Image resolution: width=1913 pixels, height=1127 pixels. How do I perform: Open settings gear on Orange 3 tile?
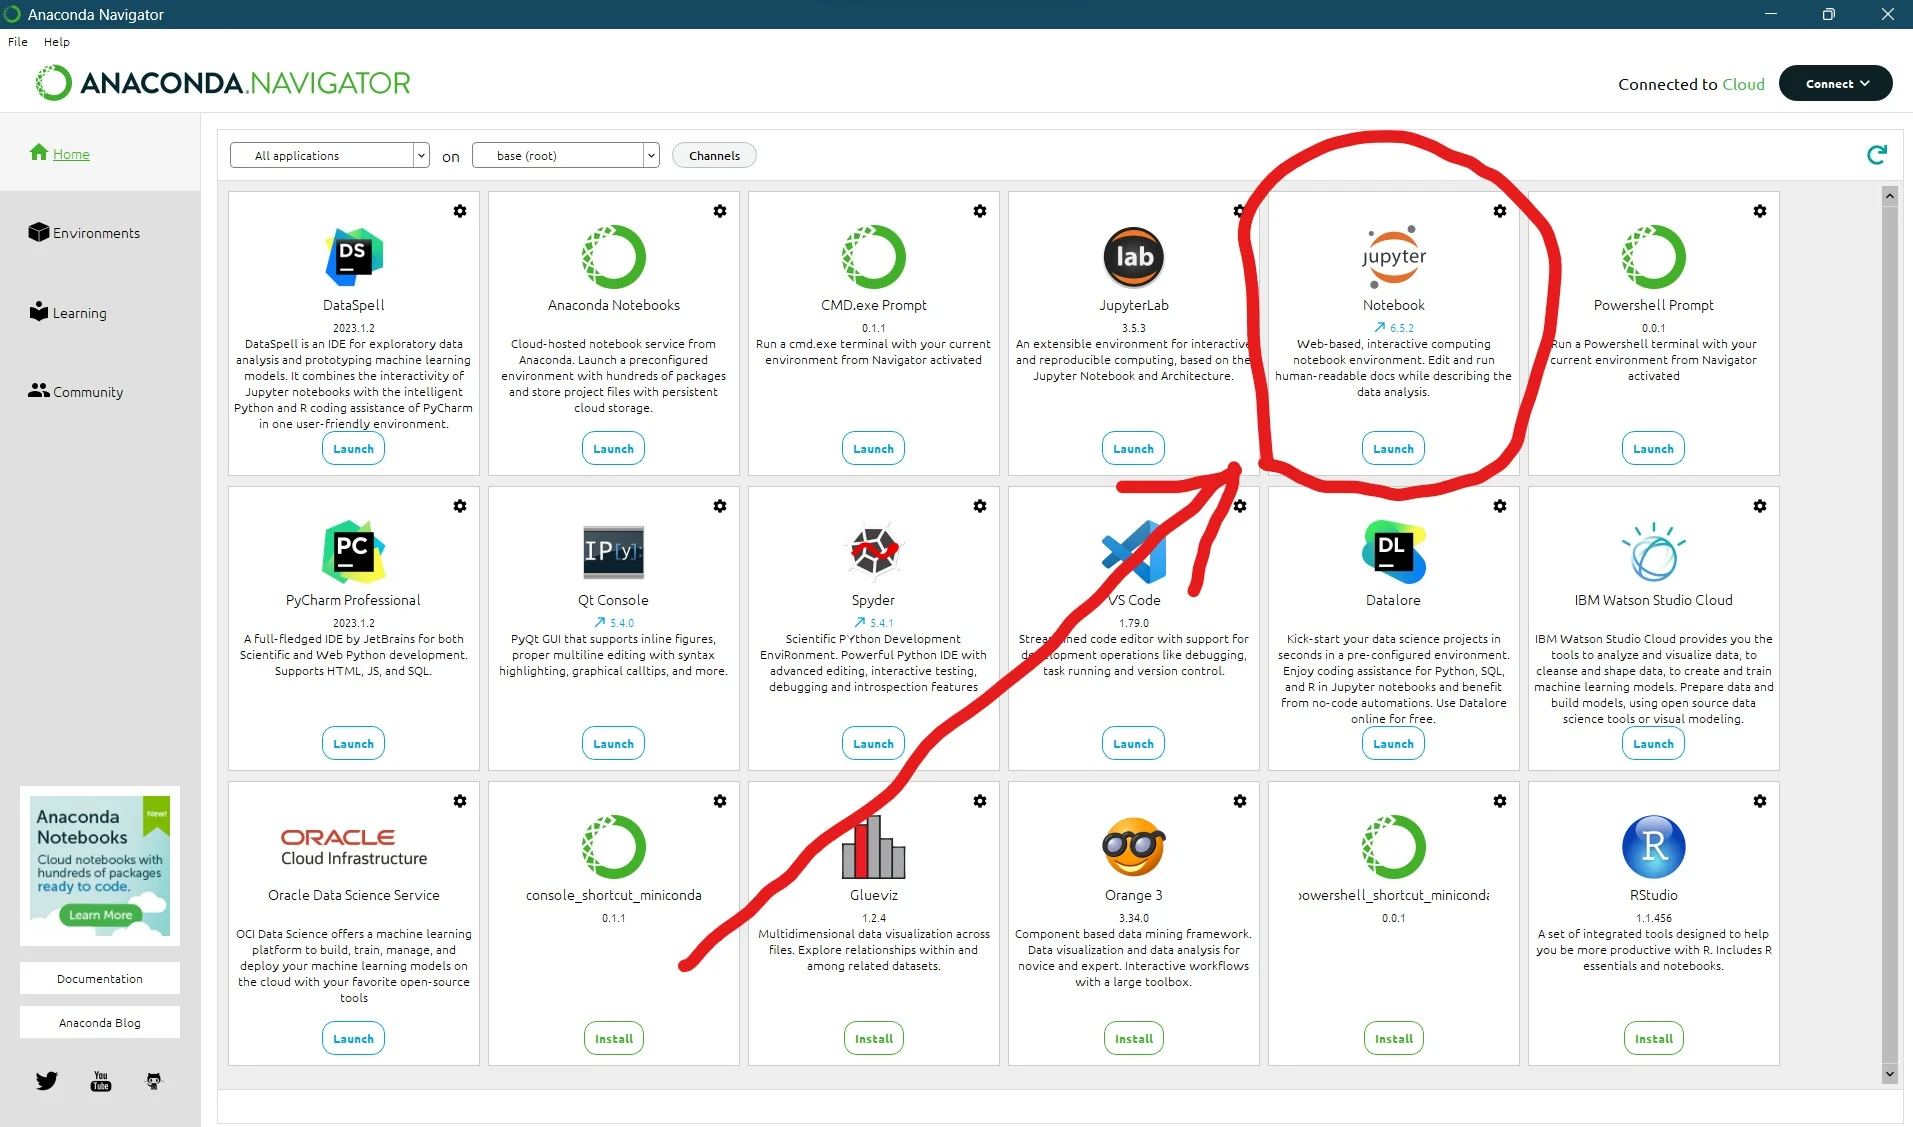point(1240,801)
